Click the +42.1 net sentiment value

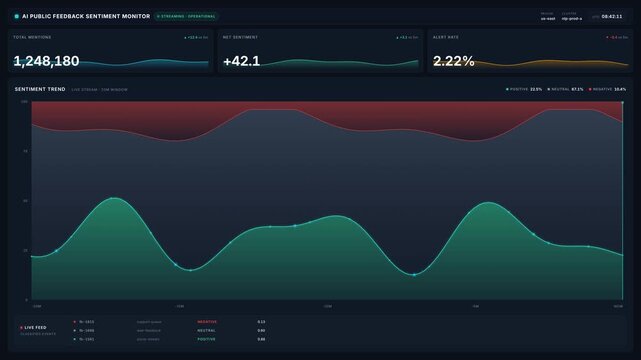point(242,61)
